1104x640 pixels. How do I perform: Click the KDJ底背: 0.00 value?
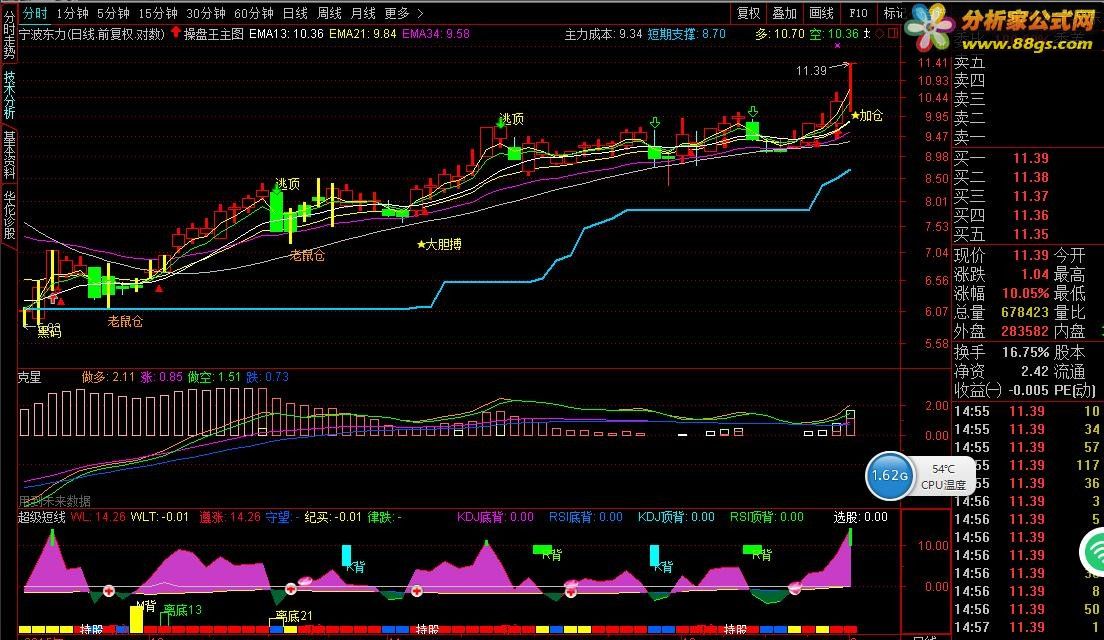pos(496,517)
